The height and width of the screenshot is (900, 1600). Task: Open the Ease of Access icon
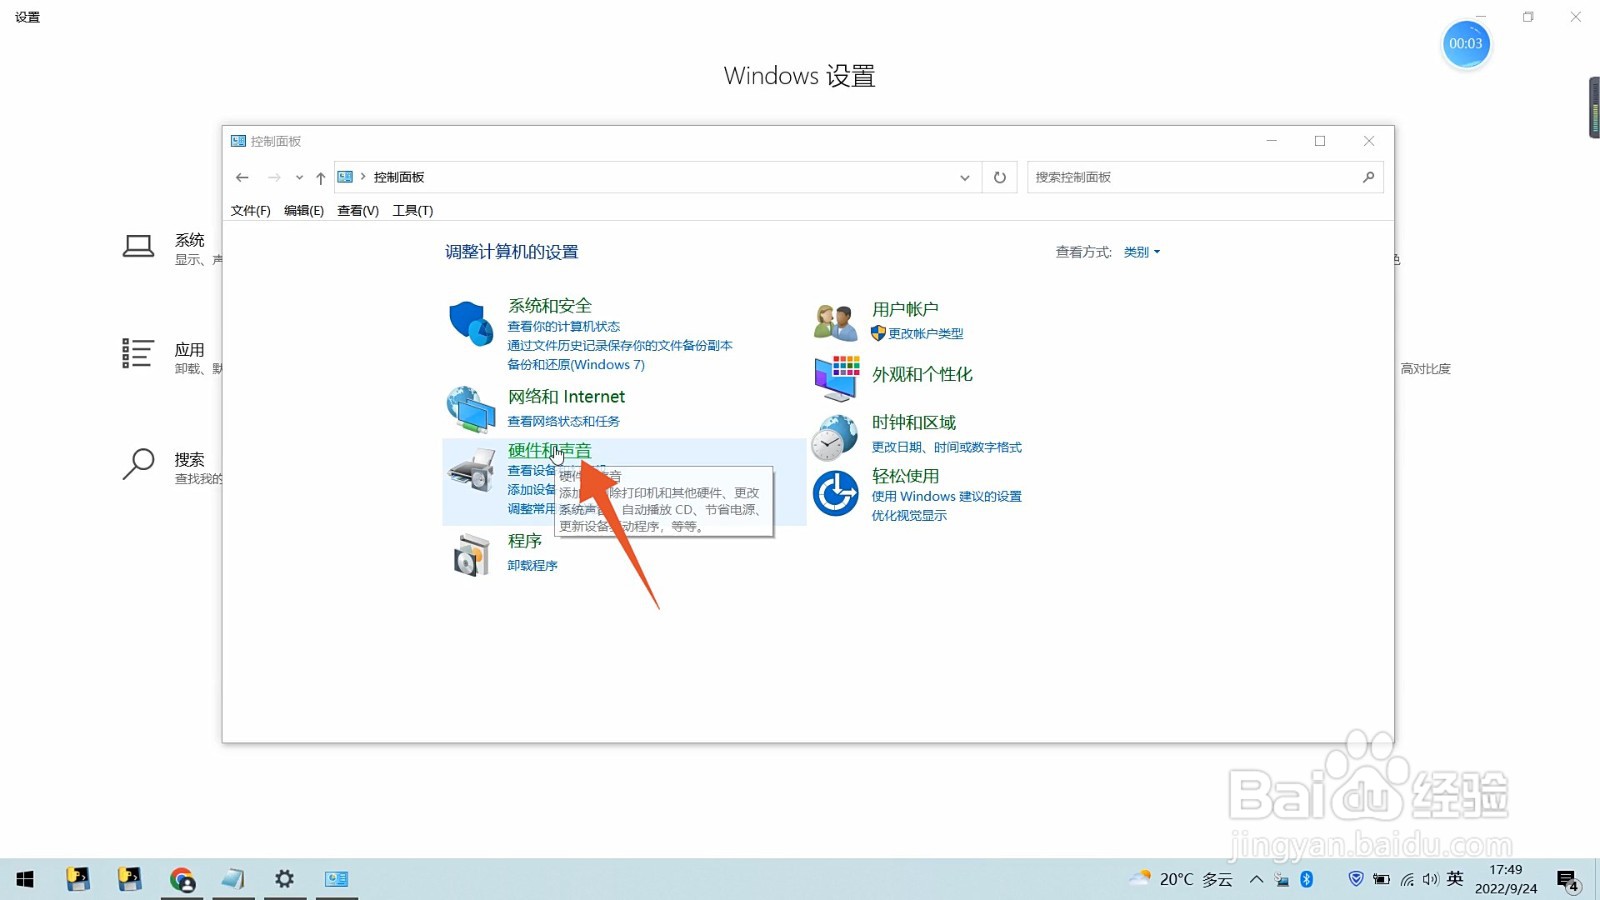(835, 493)
